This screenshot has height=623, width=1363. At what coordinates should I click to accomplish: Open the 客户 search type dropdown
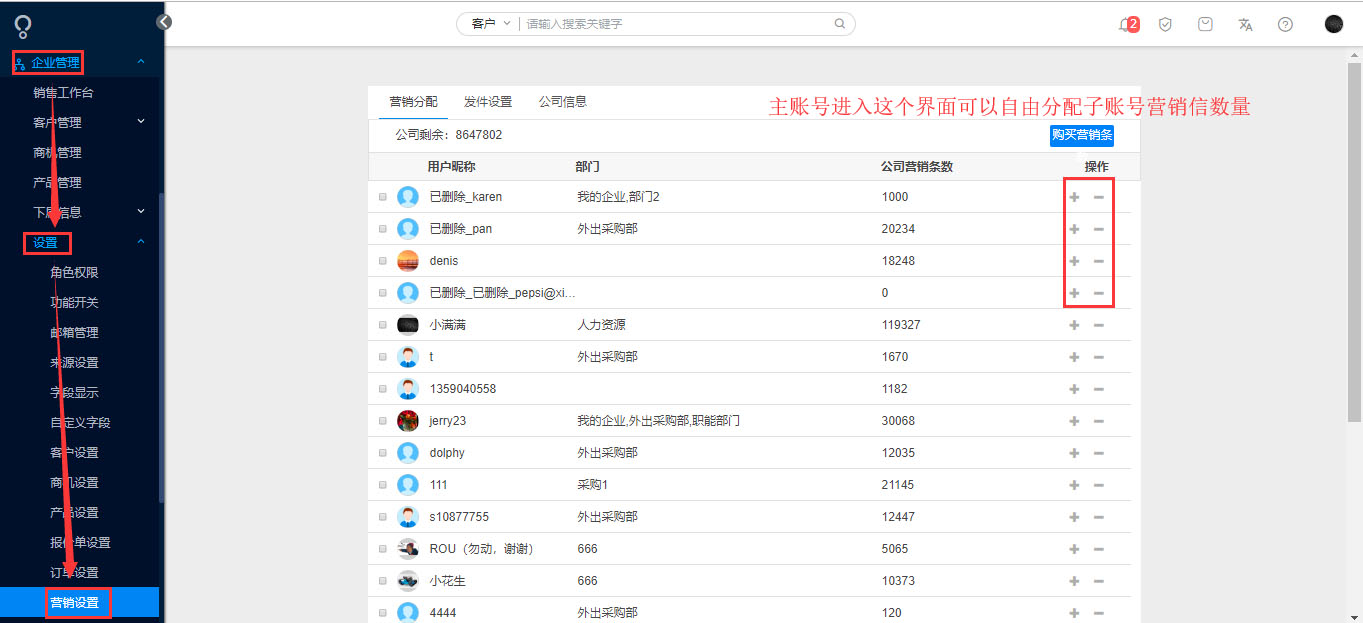point(490,23)
